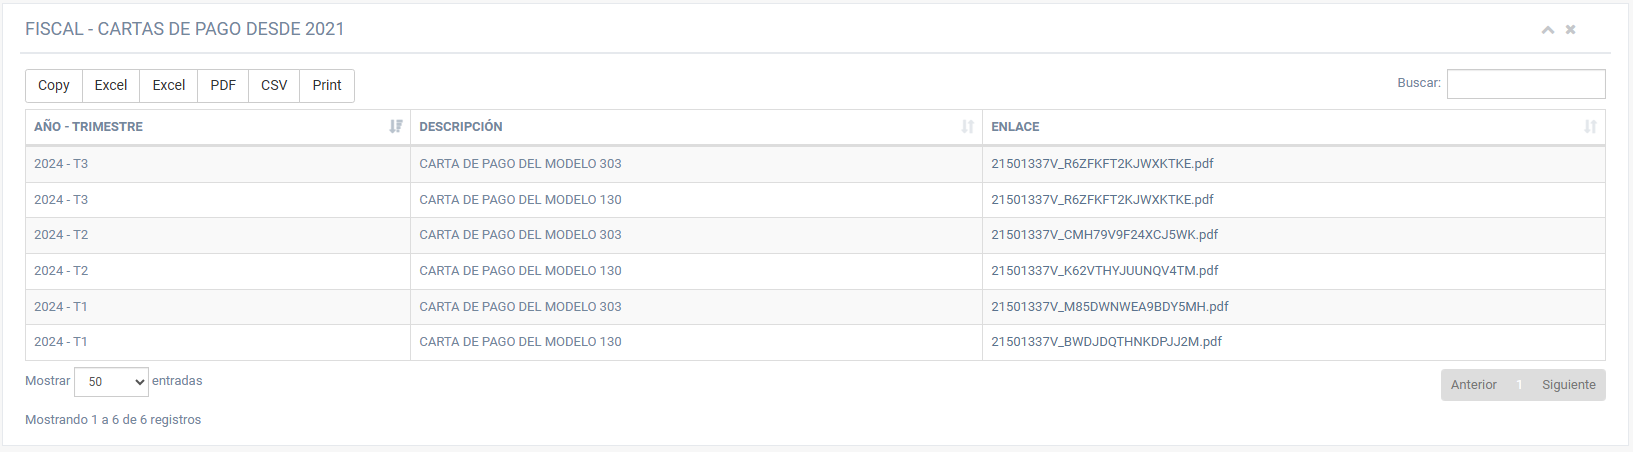Screen dimensions: 1633x452
Task: Select page 1 in pagination
Action: coord(1519,385)
